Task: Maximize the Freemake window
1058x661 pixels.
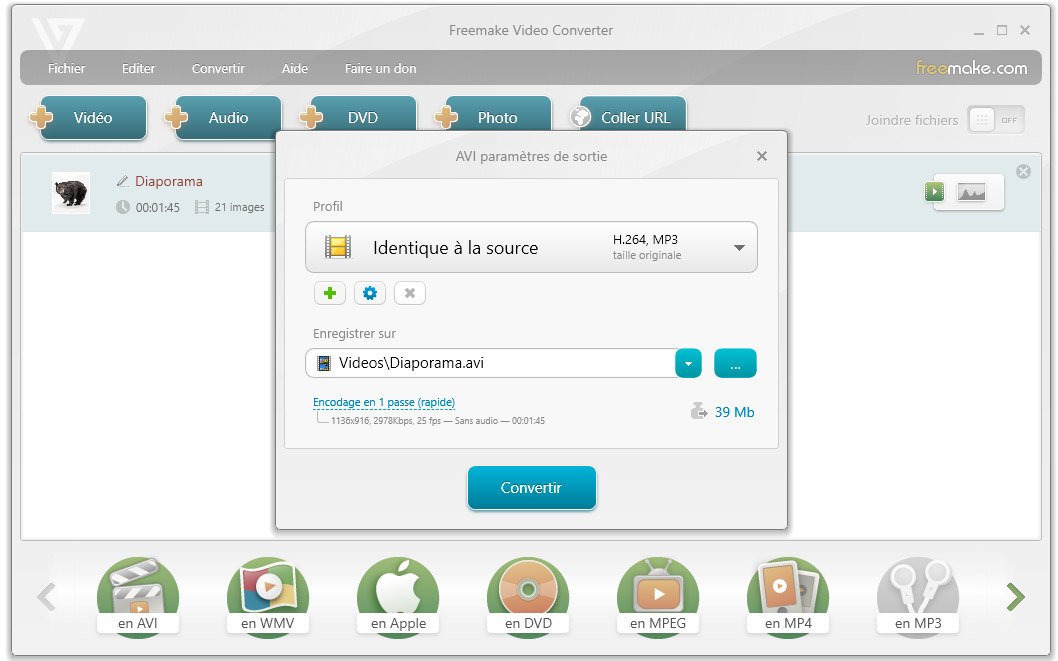Action: (1002, 30)
